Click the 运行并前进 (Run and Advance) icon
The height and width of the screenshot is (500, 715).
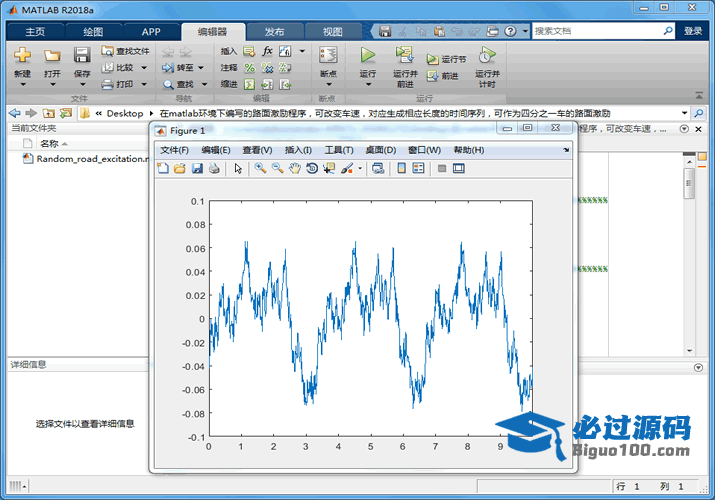[x=404, y=55]
